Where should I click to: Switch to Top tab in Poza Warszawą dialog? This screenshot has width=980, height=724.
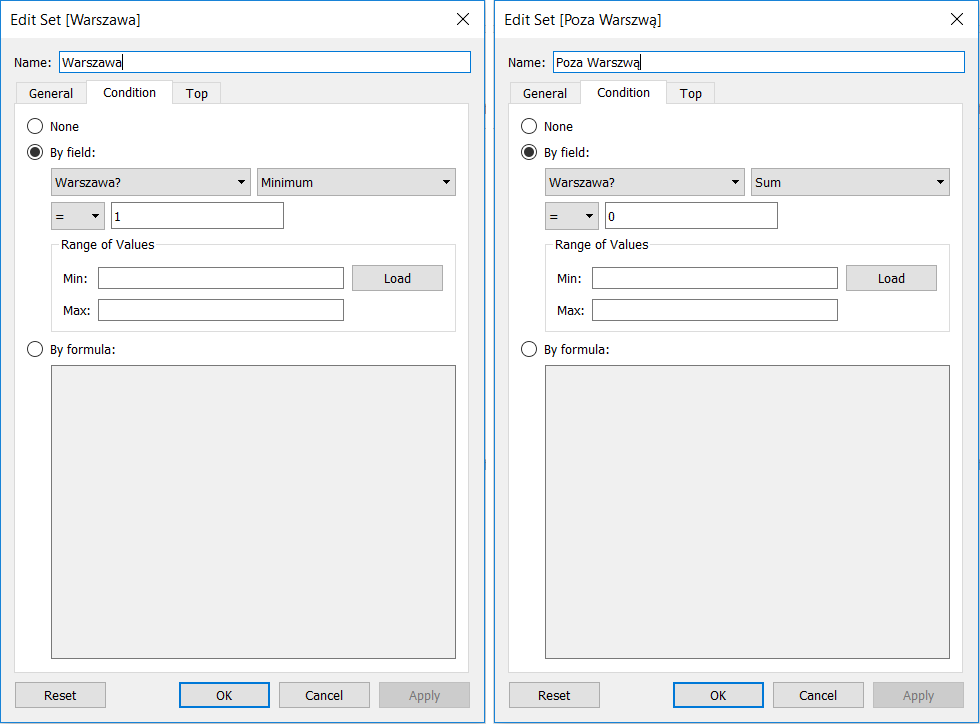[691, 93]
